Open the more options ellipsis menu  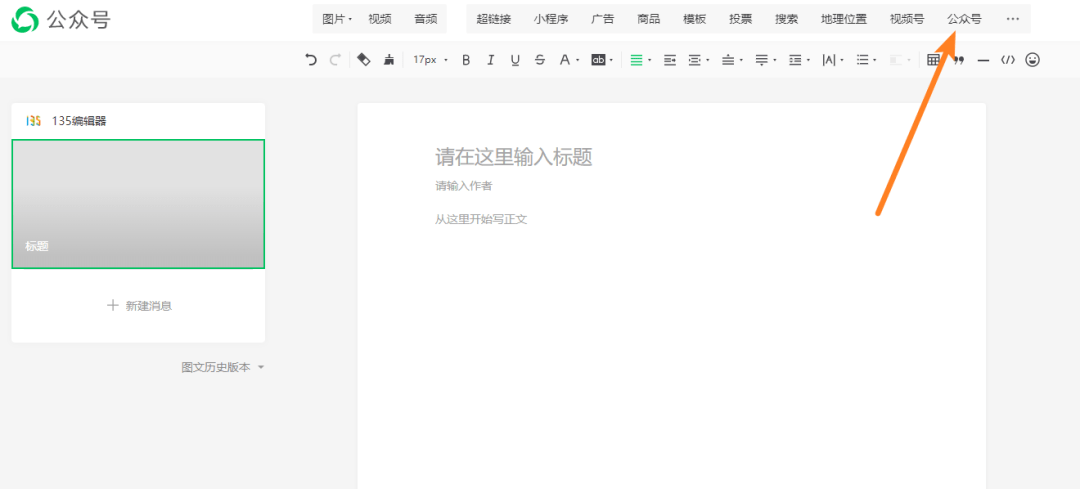(x=1012, y=19)
